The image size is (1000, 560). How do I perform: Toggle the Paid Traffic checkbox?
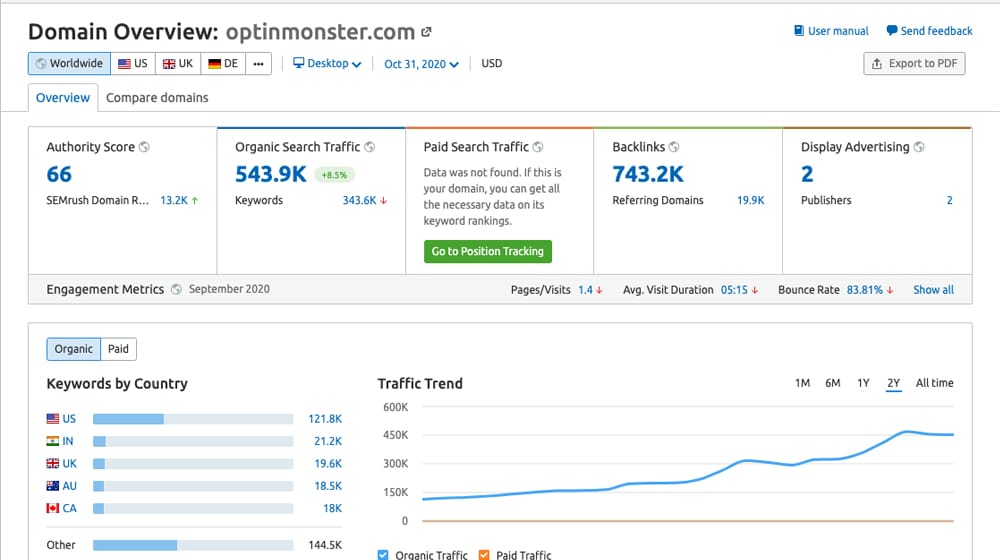coord(484,555)
